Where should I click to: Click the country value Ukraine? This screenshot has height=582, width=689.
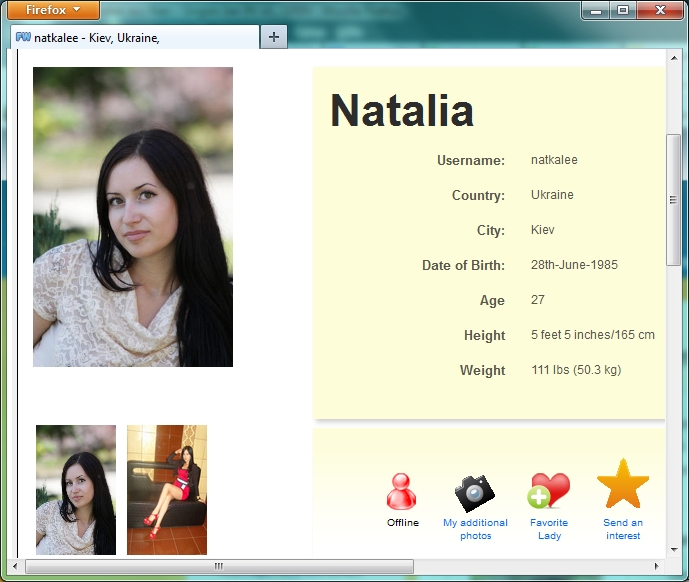click(x=552, y=195)
